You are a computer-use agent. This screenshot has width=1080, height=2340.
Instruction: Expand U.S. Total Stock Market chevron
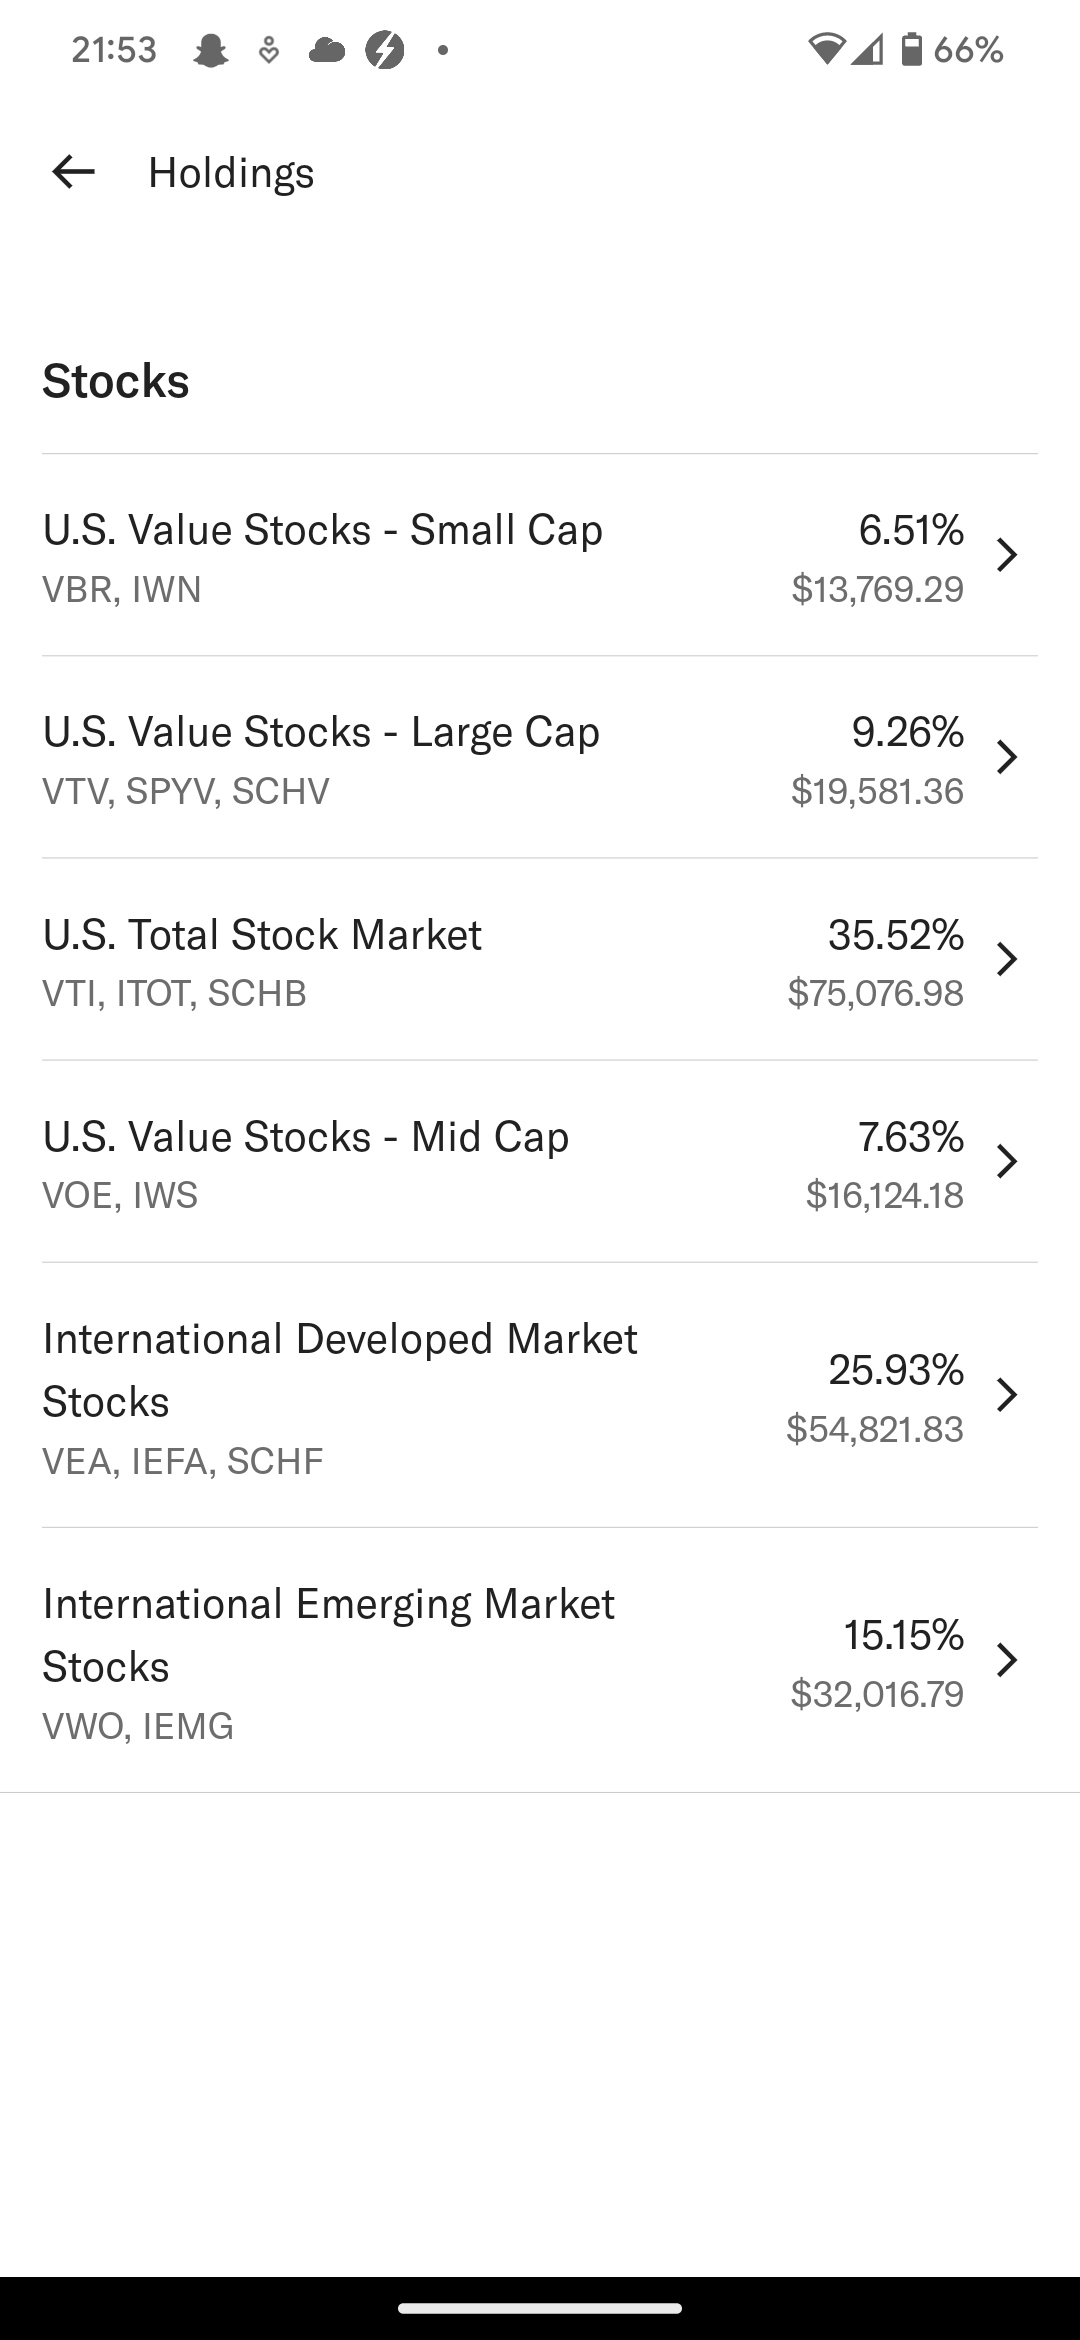click(x=1007, y=959)
